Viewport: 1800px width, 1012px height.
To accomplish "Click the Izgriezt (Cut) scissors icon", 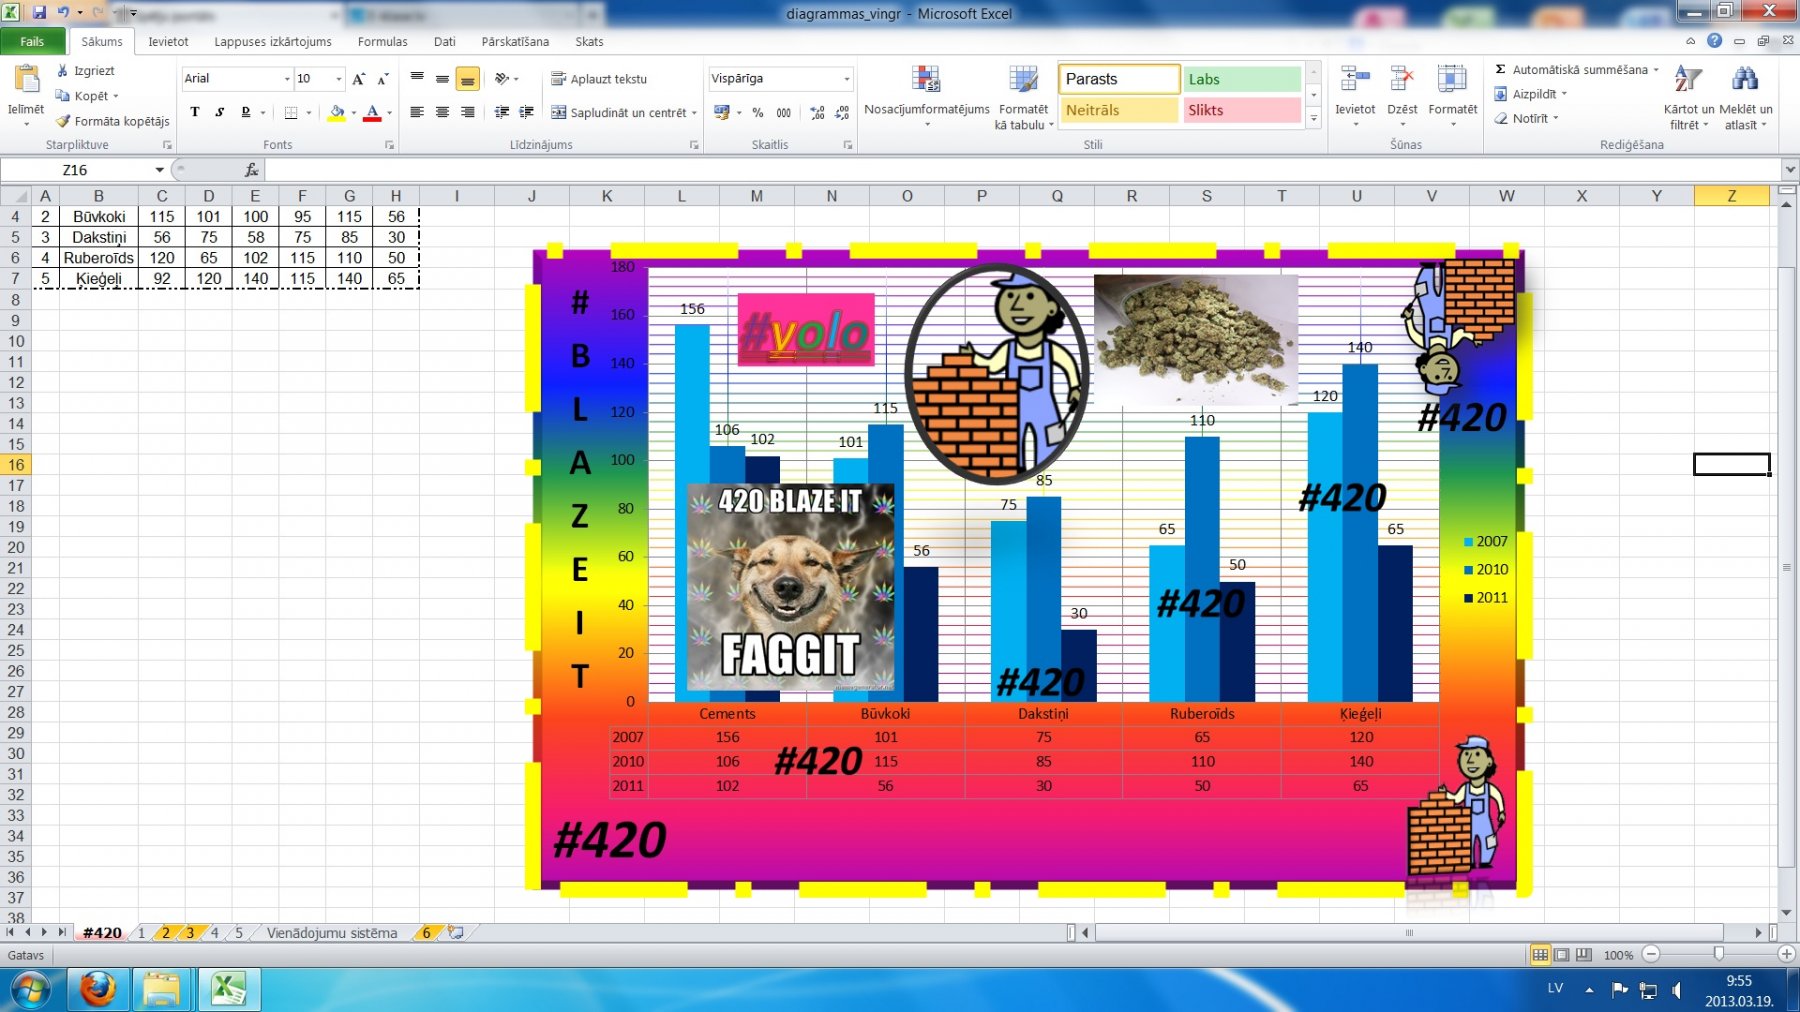I will click(x=63, y=71).
